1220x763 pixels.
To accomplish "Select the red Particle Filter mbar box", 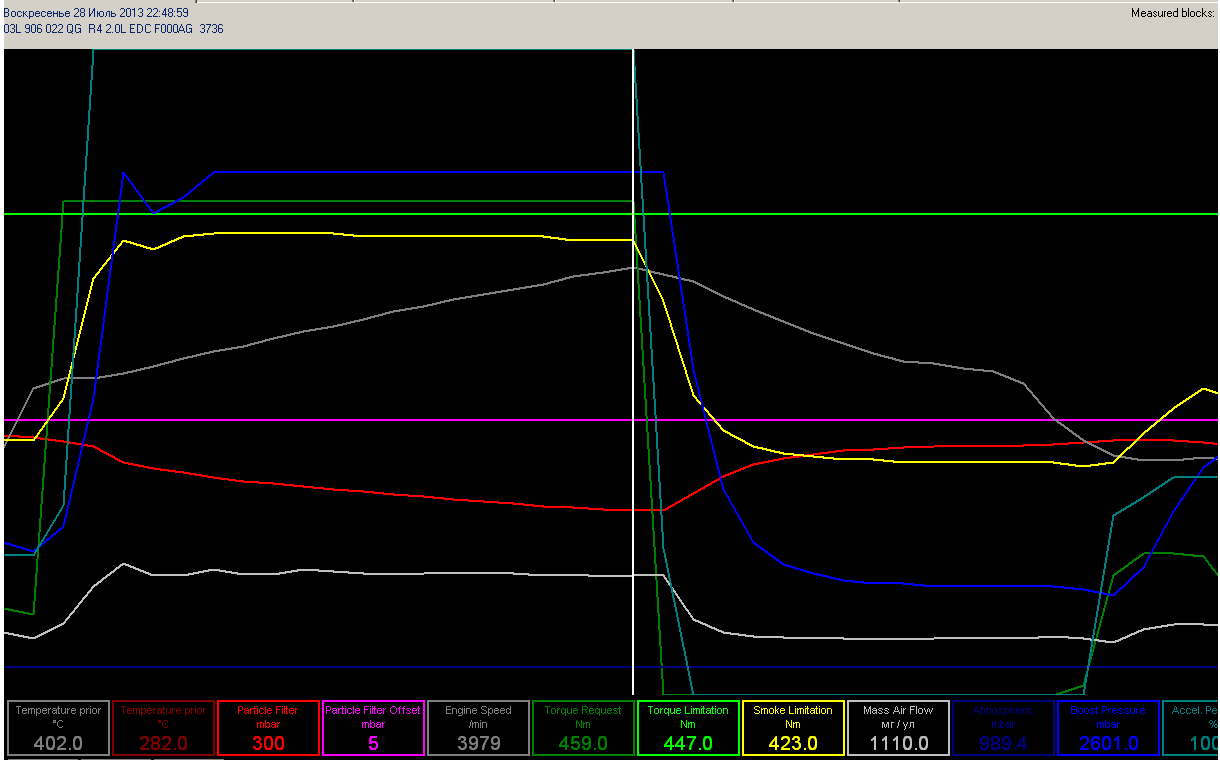I will click(x=268, y=727).
